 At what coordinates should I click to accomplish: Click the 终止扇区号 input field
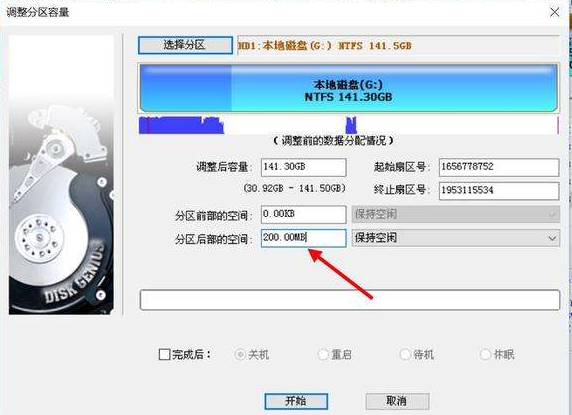coord(499,191)
